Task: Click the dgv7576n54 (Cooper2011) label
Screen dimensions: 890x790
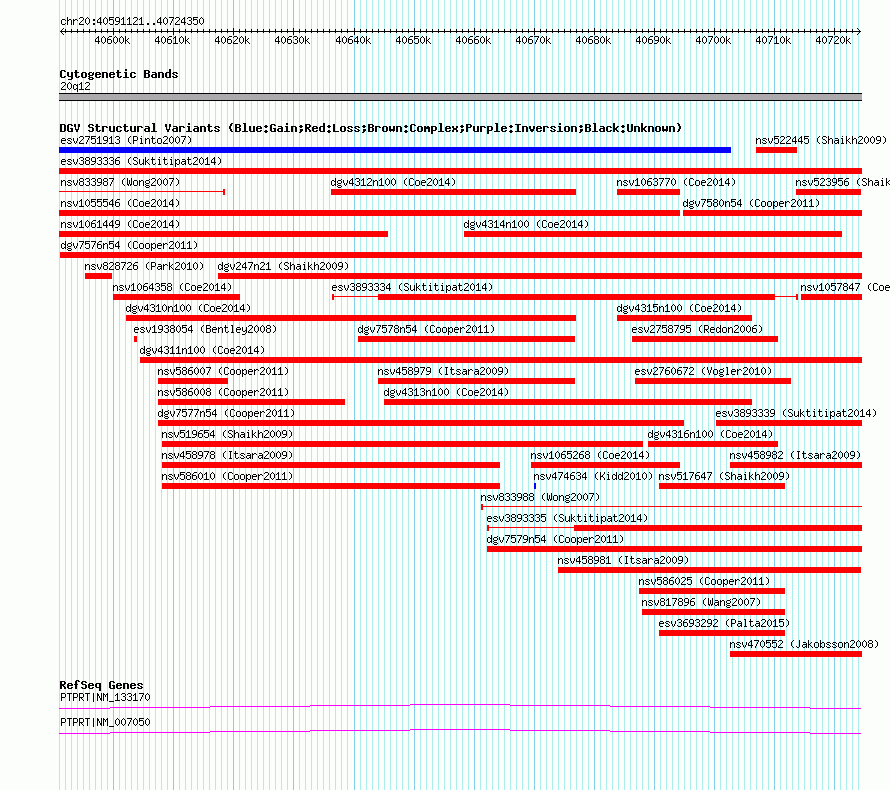Action: (129, 245)
